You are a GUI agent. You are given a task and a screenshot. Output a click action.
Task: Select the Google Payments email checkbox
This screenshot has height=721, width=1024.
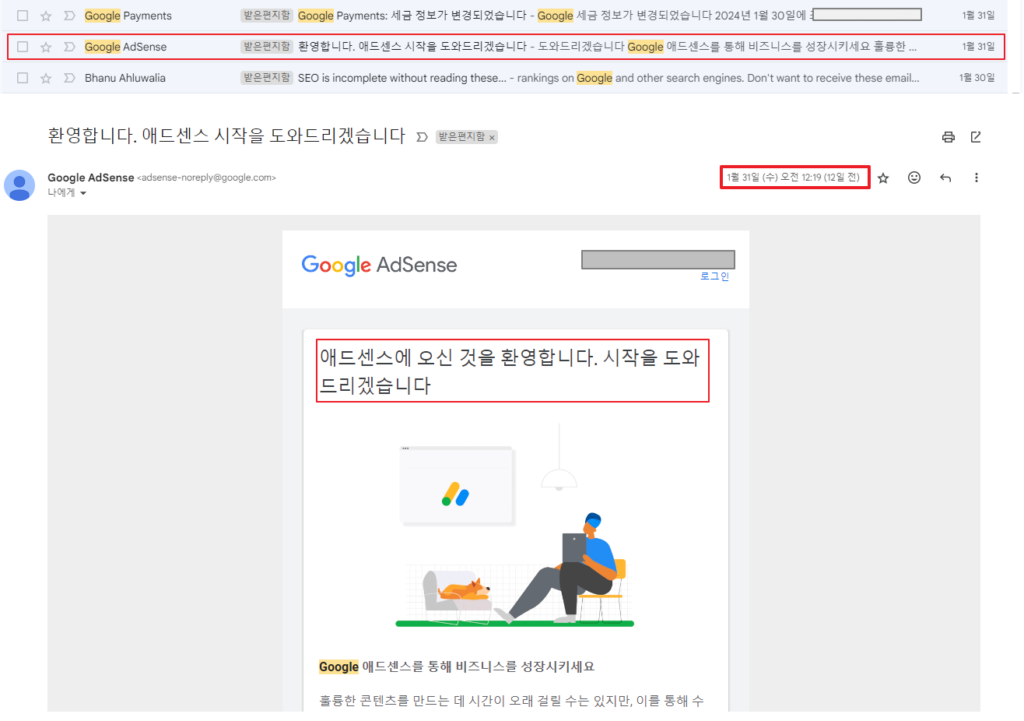(x=23, y=16)
